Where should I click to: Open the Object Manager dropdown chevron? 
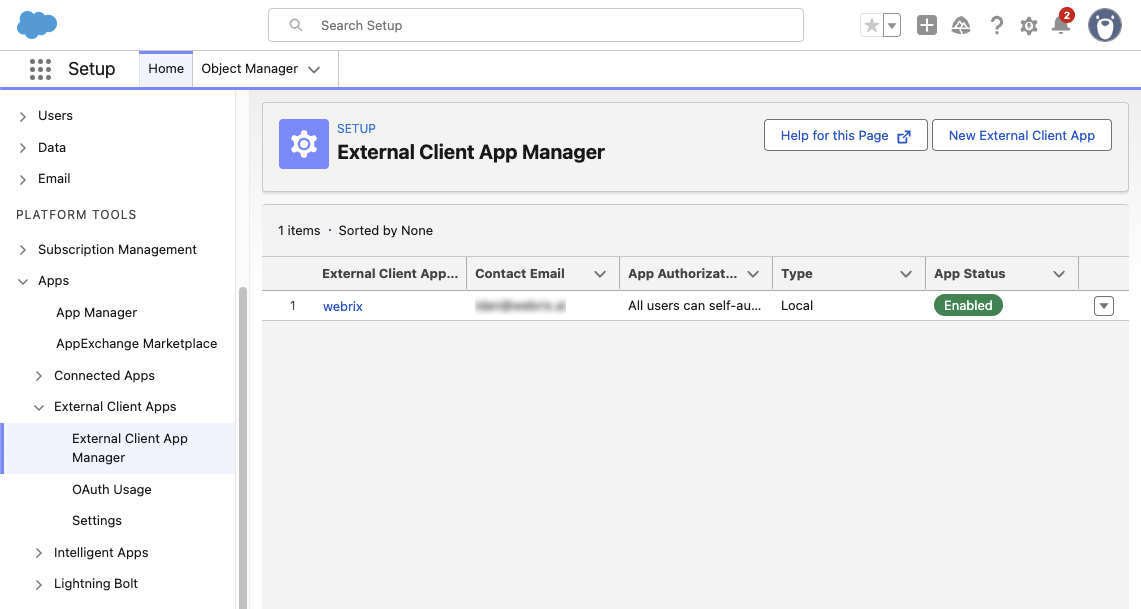click(313, 69)
